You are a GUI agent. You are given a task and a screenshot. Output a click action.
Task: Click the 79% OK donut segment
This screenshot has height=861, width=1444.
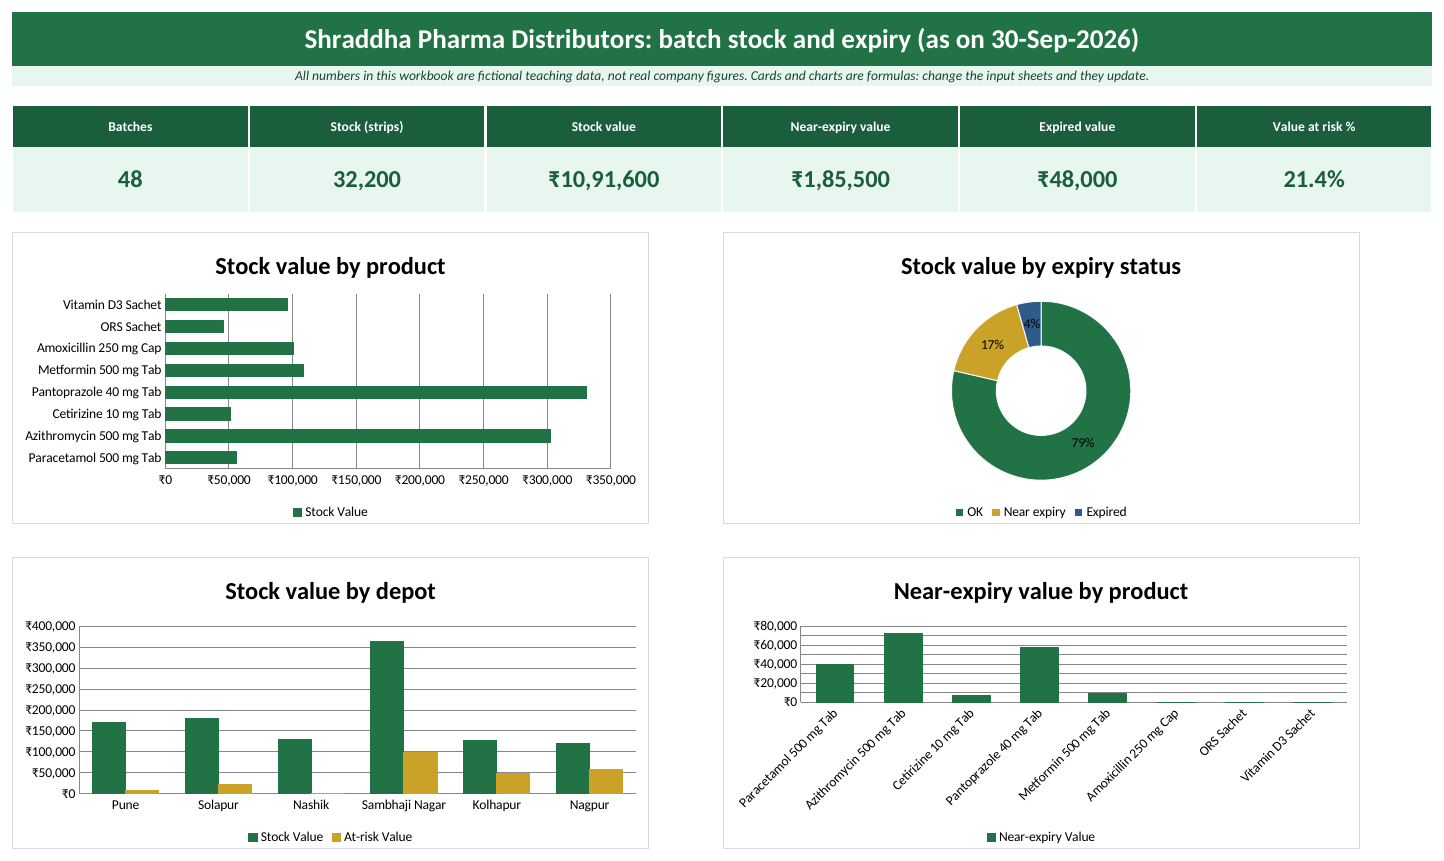click(x=1083, y=442)
